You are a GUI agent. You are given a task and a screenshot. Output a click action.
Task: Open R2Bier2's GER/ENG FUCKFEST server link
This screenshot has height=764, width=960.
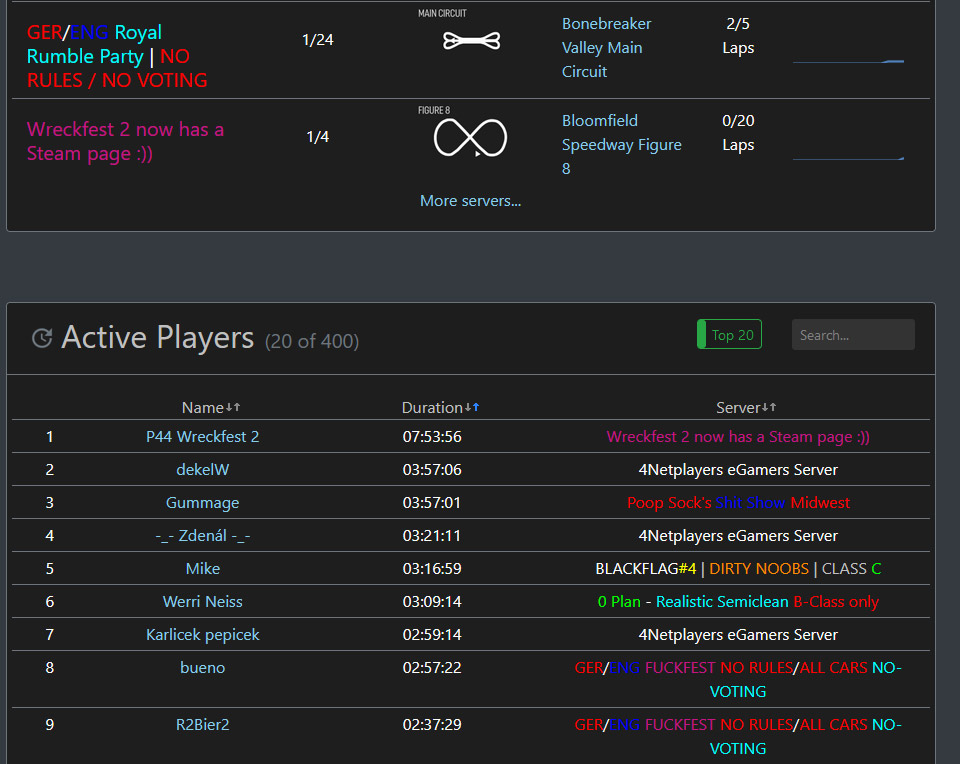click(738, 736)
